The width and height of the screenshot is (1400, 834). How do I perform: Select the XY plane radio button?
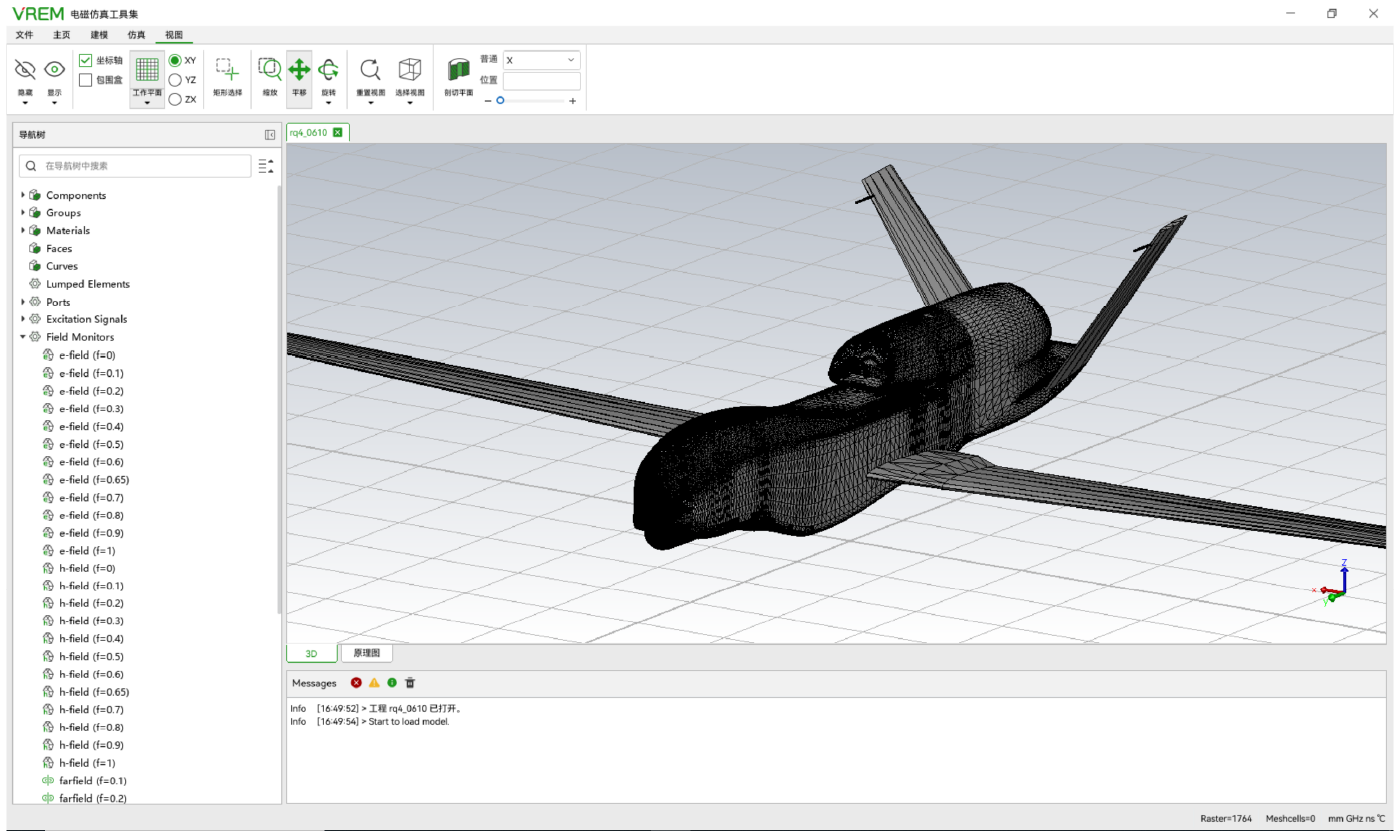point(175,60)
